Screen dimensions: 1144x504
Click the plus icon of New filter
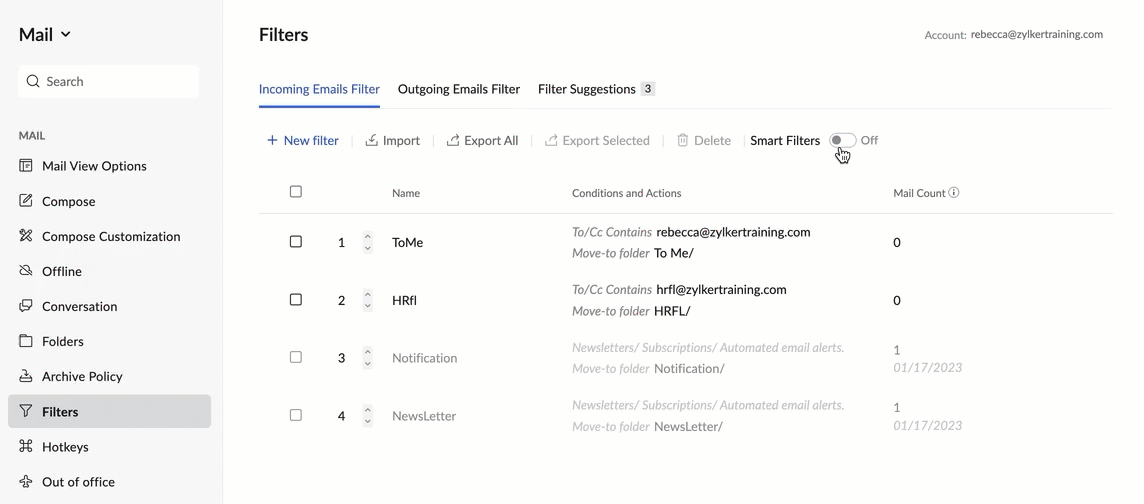pos(272,140)
